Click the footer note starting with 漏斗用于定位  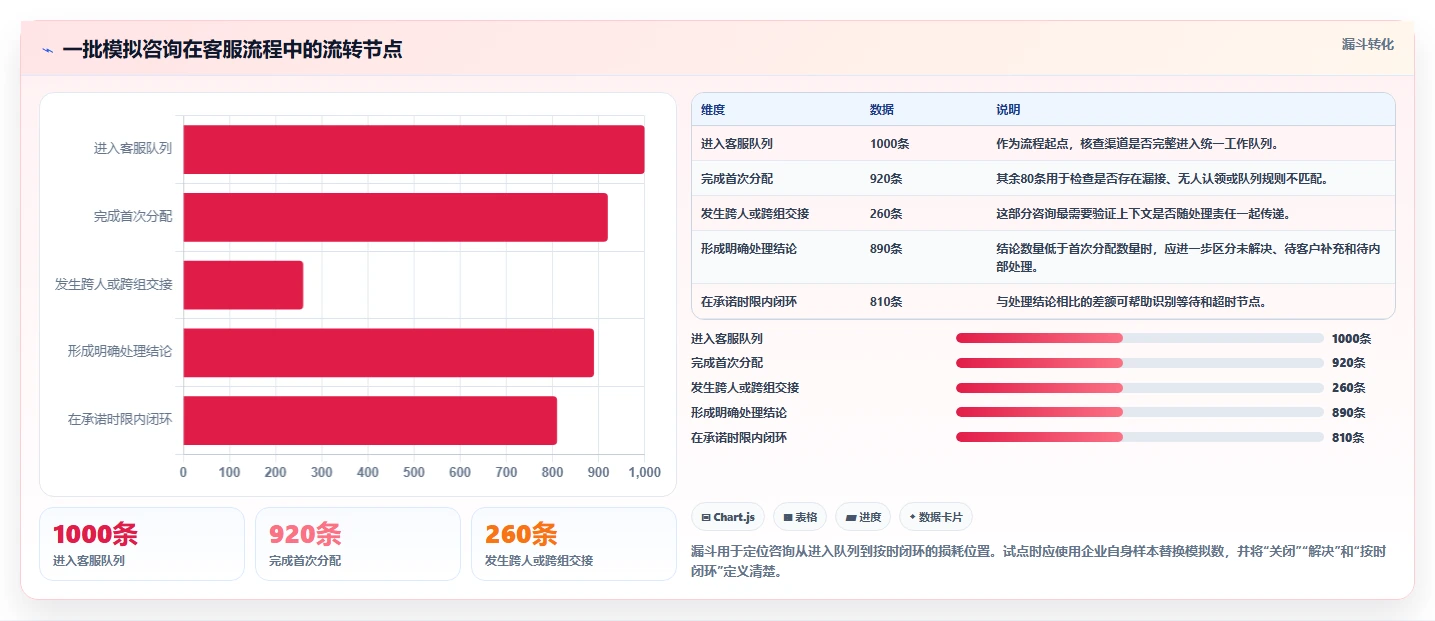point(1038,562)
